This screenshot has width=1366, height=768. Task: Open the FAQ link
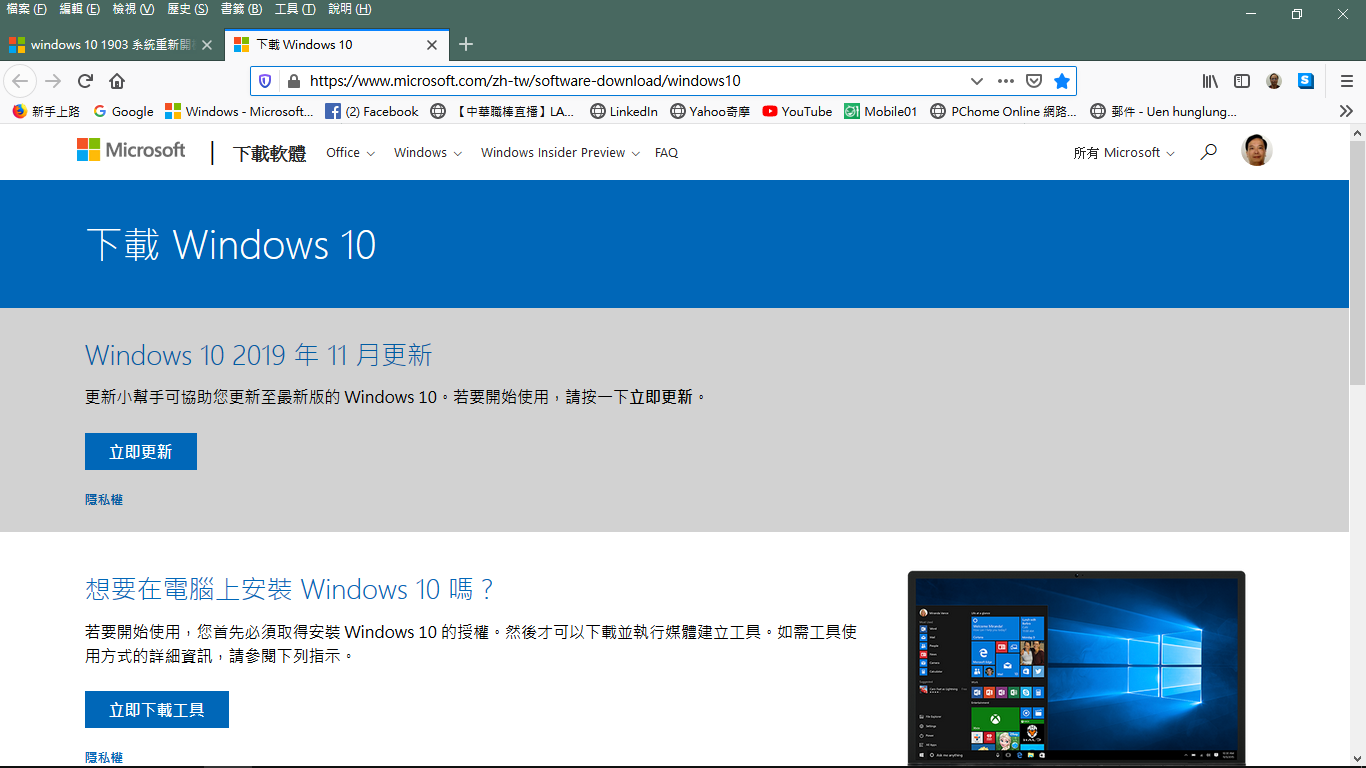click(x=666, y=153)
